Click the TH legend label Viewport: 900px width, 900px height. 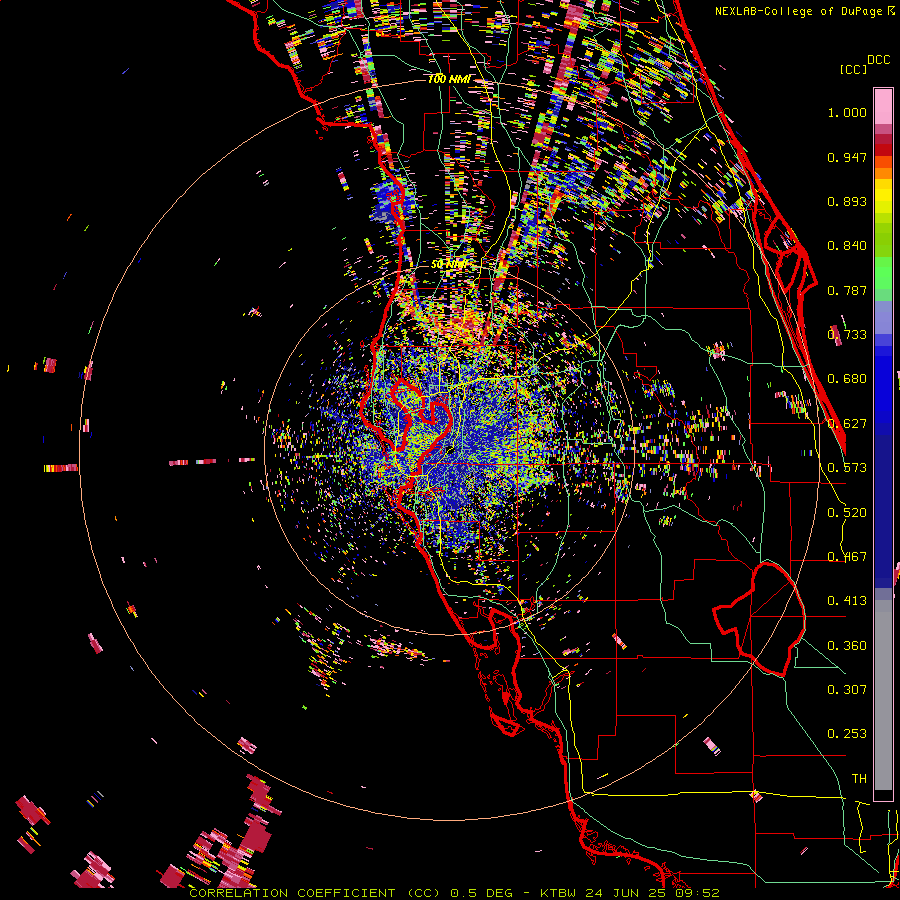pyautogui.click(x=859, y=779)
